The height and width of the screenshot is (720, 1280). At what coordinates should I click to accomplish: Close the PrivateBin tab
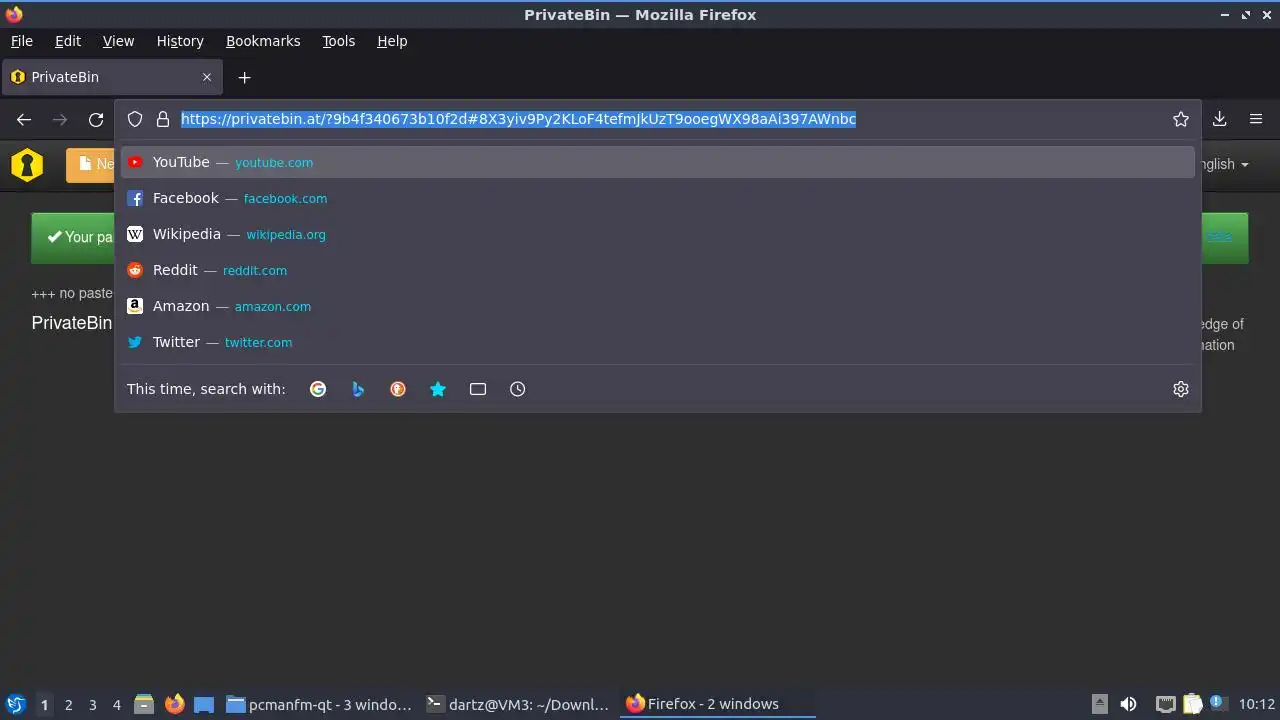(207, 77)
